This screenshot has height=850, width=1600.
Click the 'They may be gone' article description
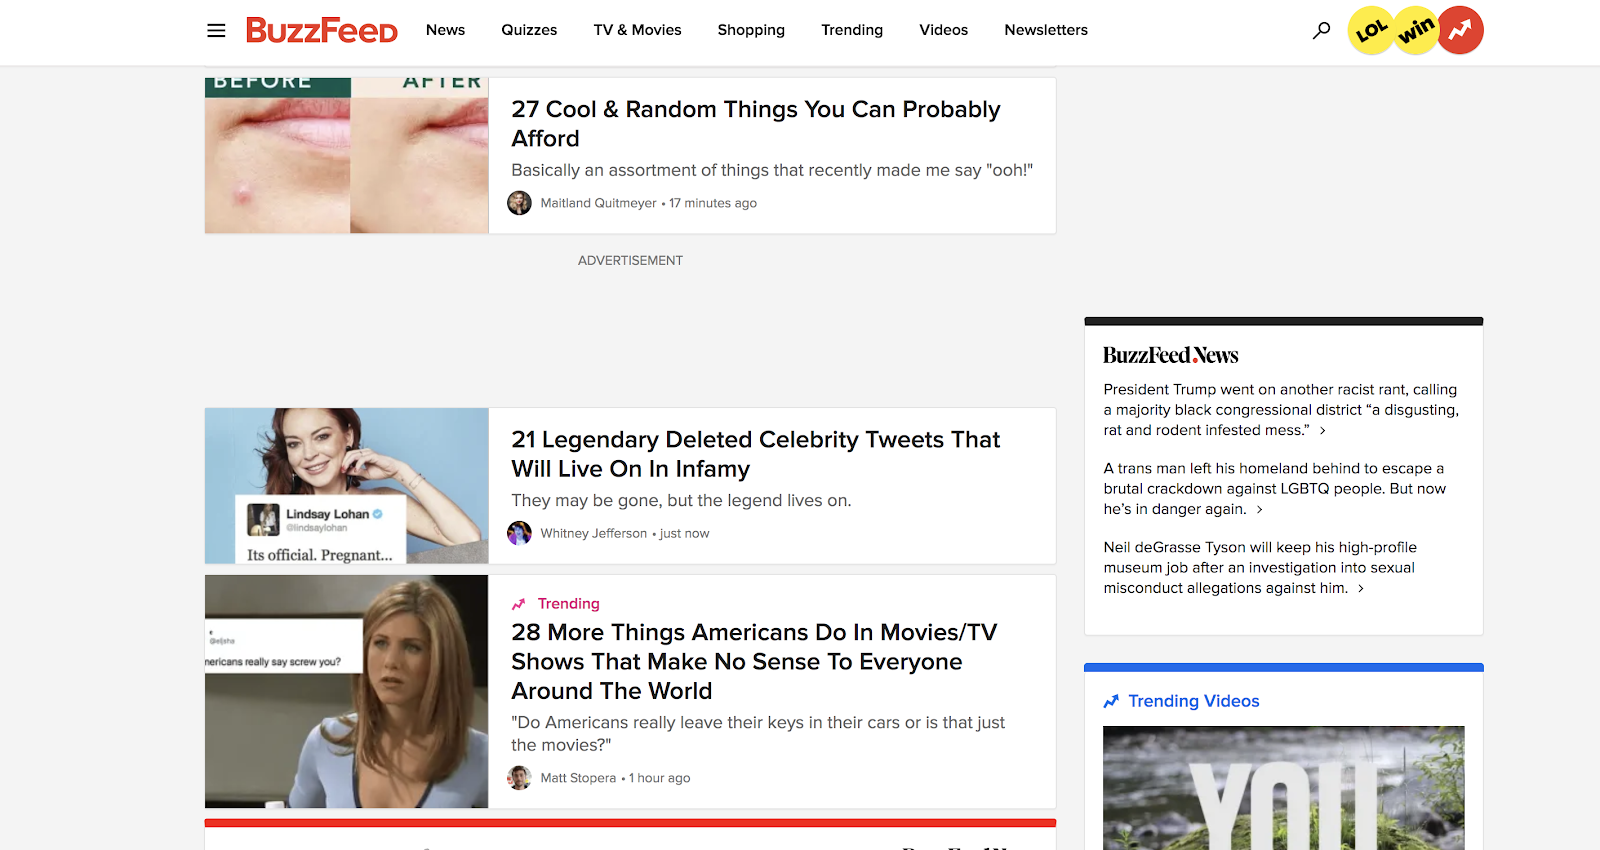point(681,501)
